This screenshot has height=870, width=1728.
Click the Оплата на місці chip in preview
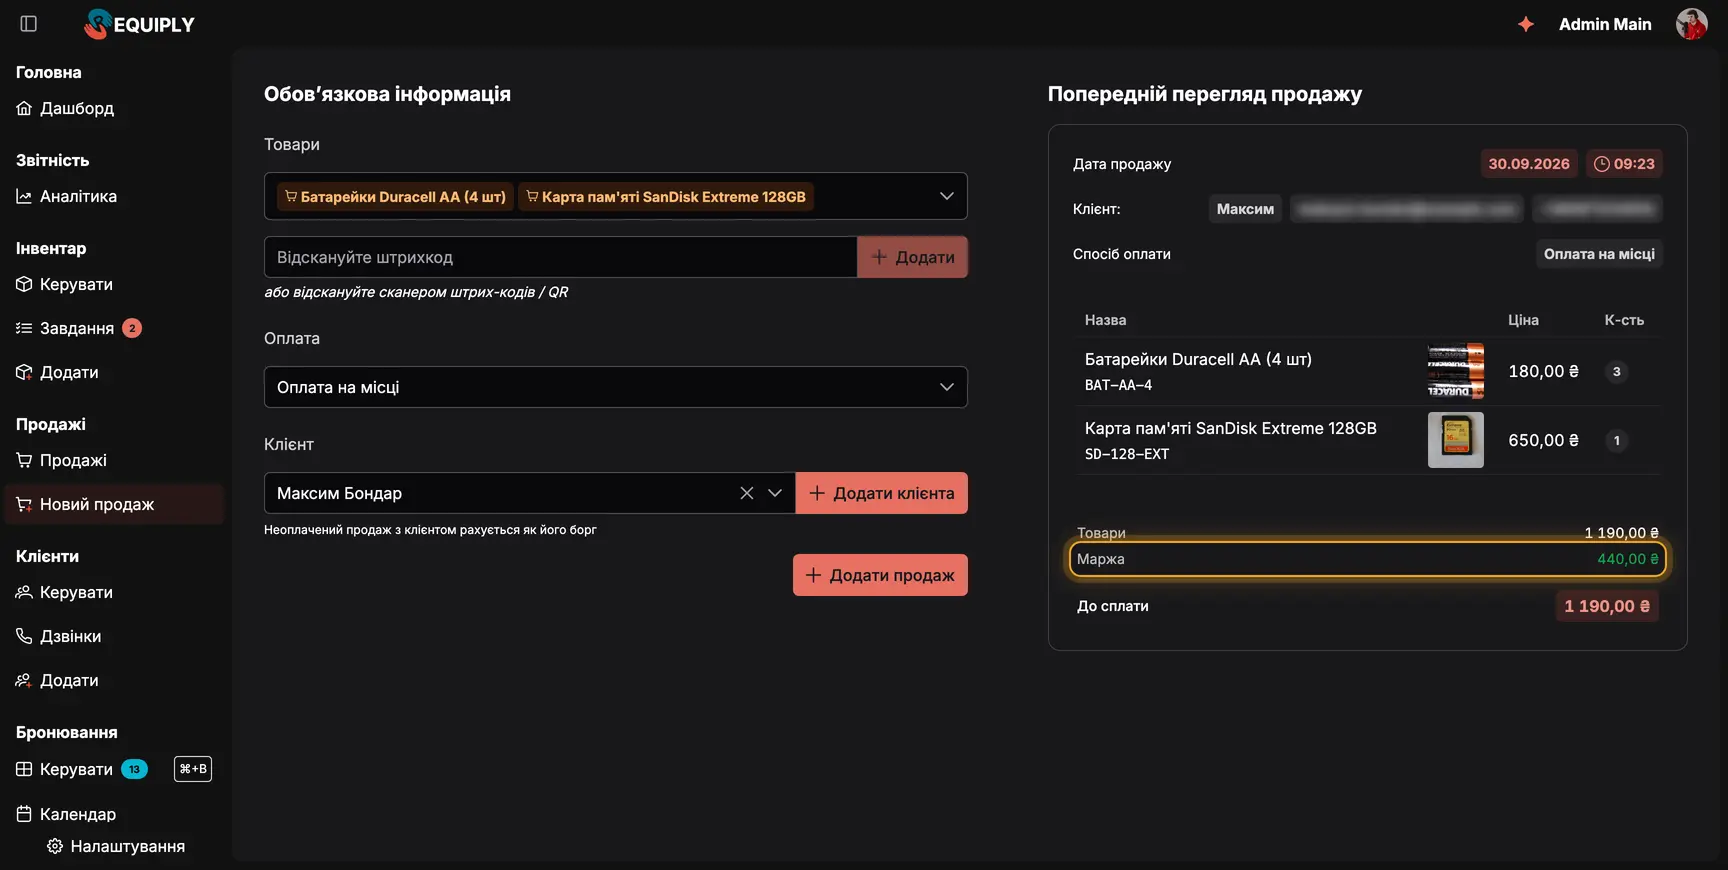point(1599,254)
